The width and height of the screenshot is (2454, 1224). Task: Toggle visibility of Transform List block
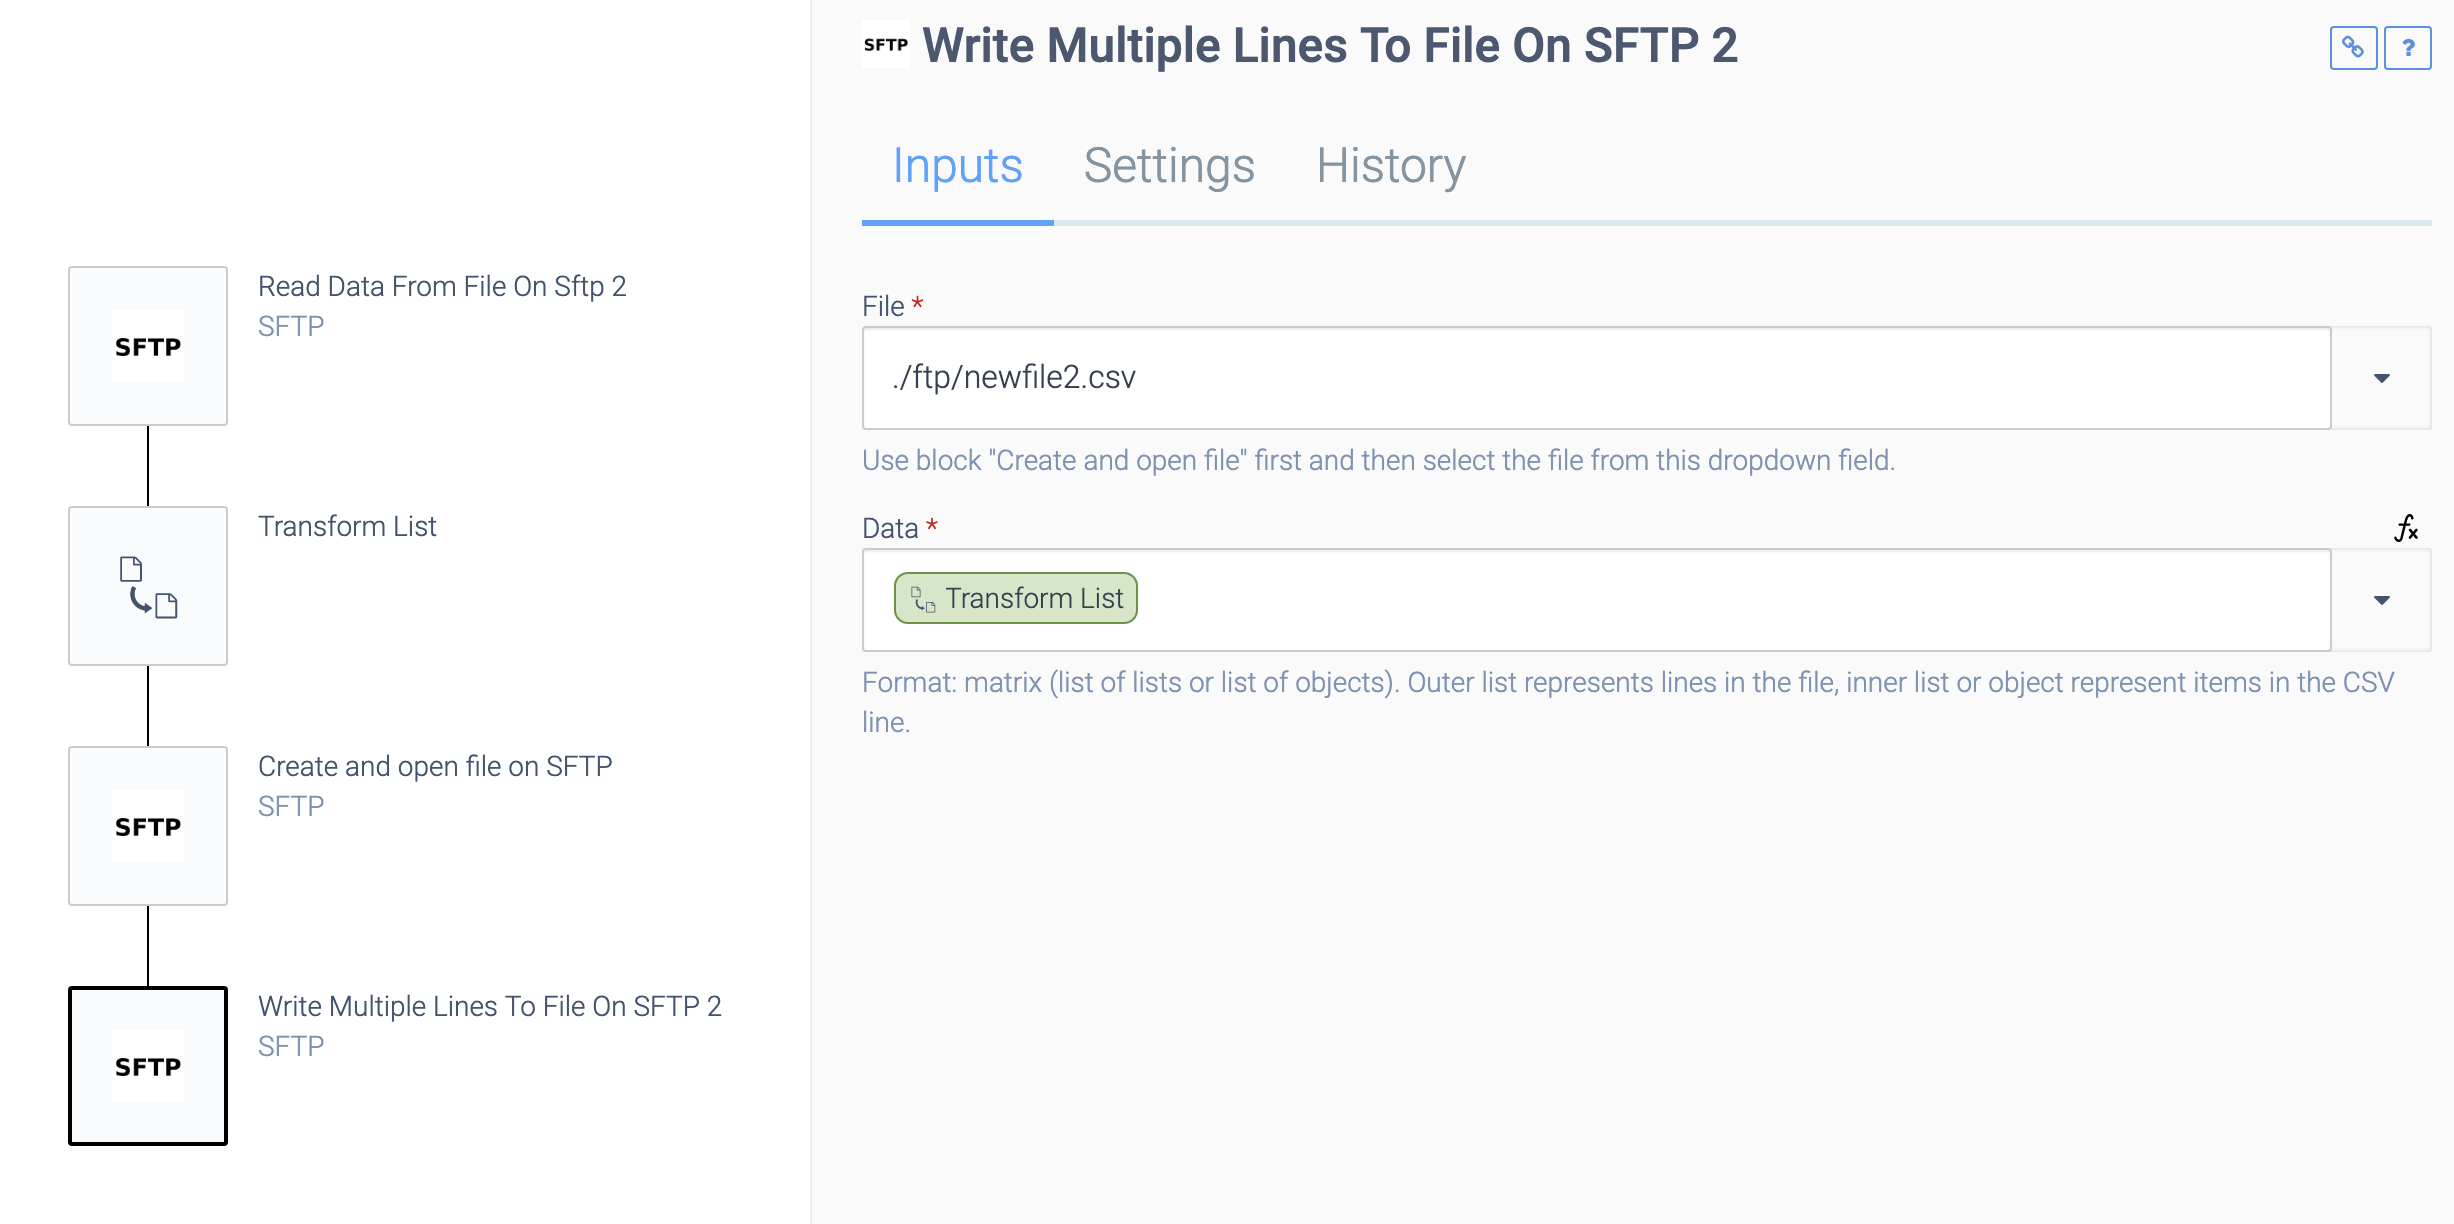pyautogui.click(x=149, y=587)
